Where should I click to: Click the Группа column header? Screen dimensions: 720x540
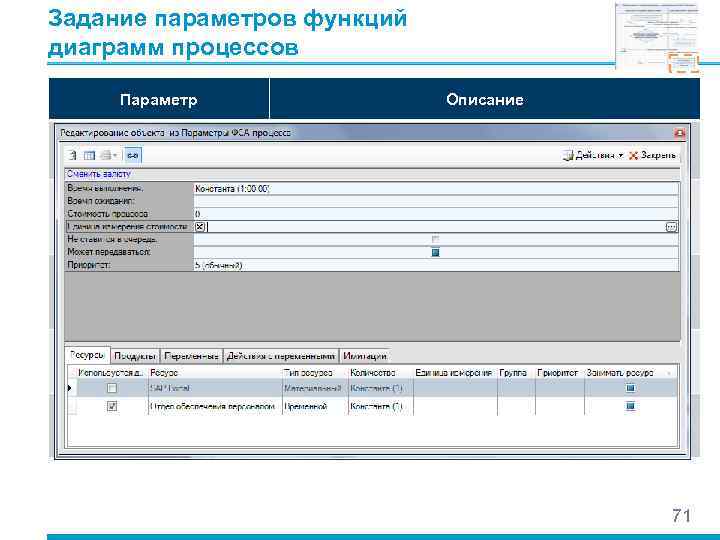pos(516,373)
